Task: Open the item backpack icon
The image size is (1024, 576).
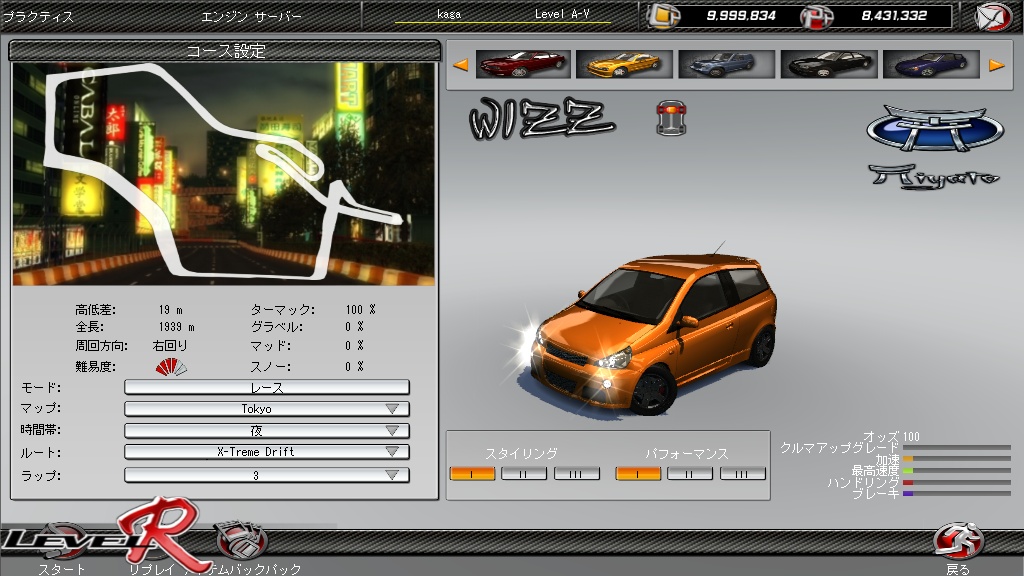Action: 240,539
